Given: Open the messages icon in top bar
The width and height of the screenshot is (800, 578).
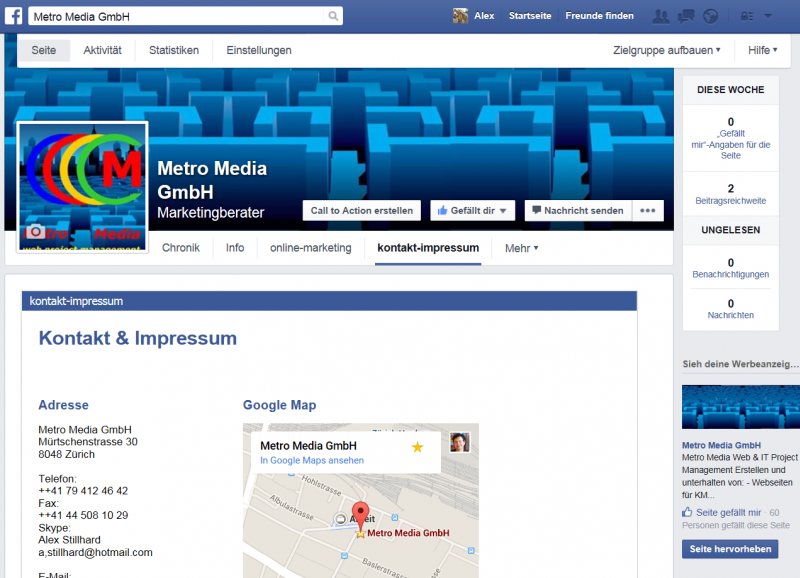Looking at the screenshot, I should point(686,16).
